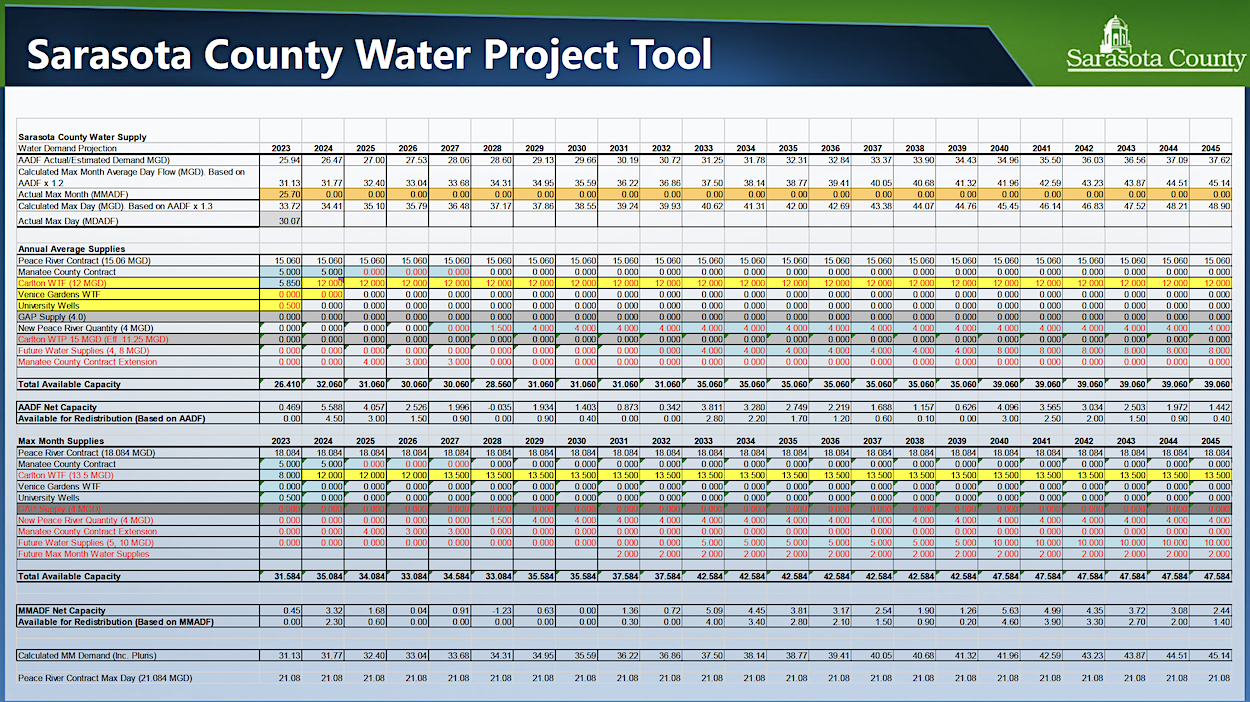Viewport: 1250px width, 702px height.
Task: Click the Annual Average Supplies section header
Action: (71, 248)
